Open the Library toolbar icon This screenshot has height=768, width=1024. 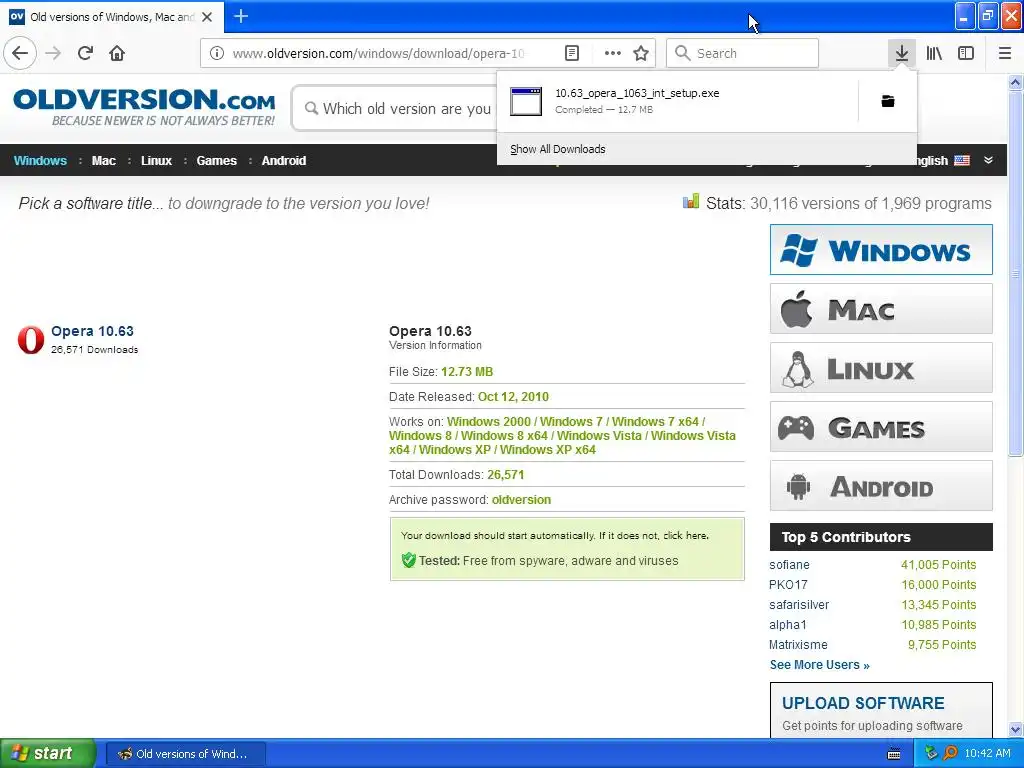[x=934, y=53]
